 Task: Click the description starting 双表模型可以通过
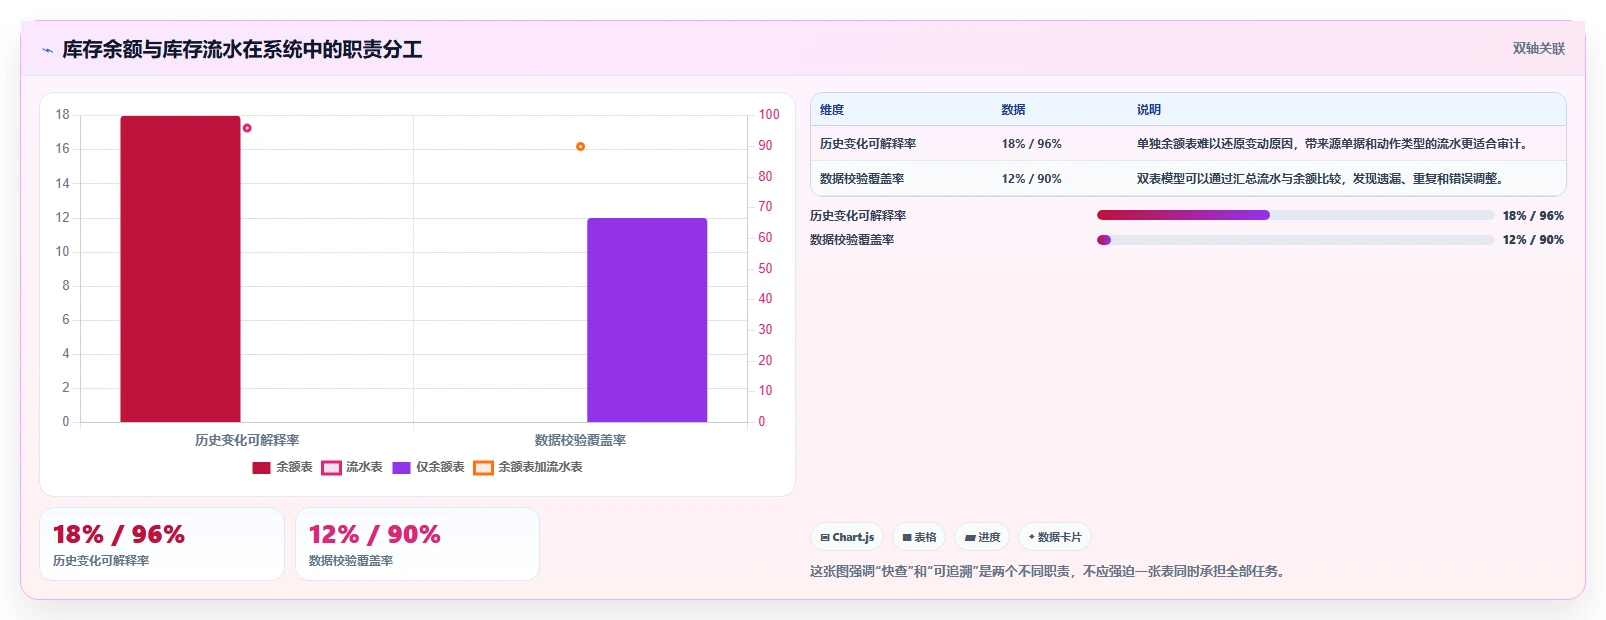1321,179
